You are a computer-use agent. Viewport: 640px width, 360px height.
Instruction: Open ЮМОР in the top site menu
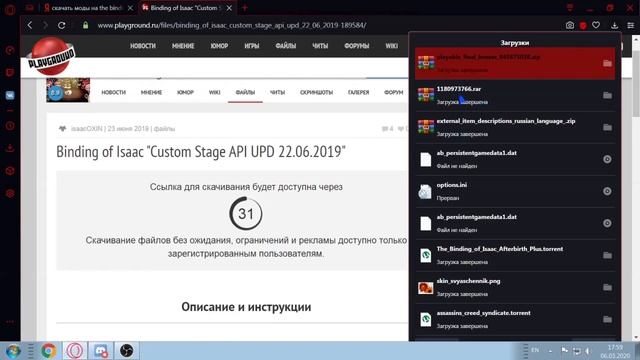[x=219, y=46]
